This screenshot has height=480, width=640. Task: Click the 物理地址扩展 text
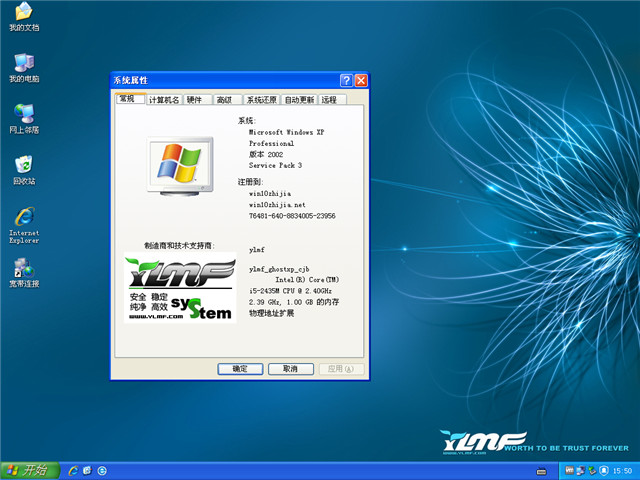point(271,313)
